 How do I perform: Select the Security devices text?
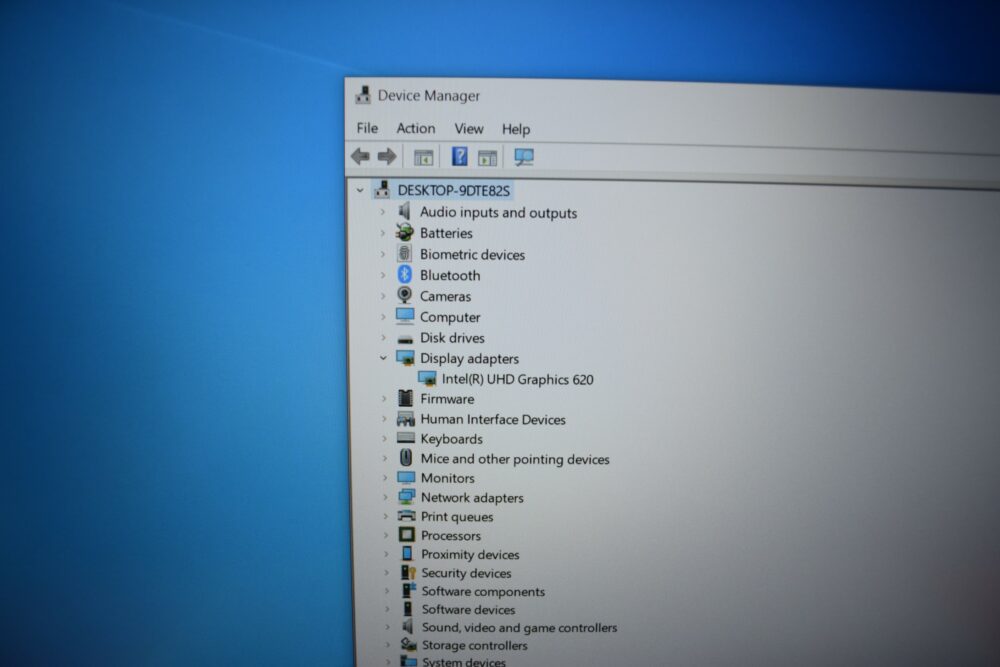coord(466,573)
